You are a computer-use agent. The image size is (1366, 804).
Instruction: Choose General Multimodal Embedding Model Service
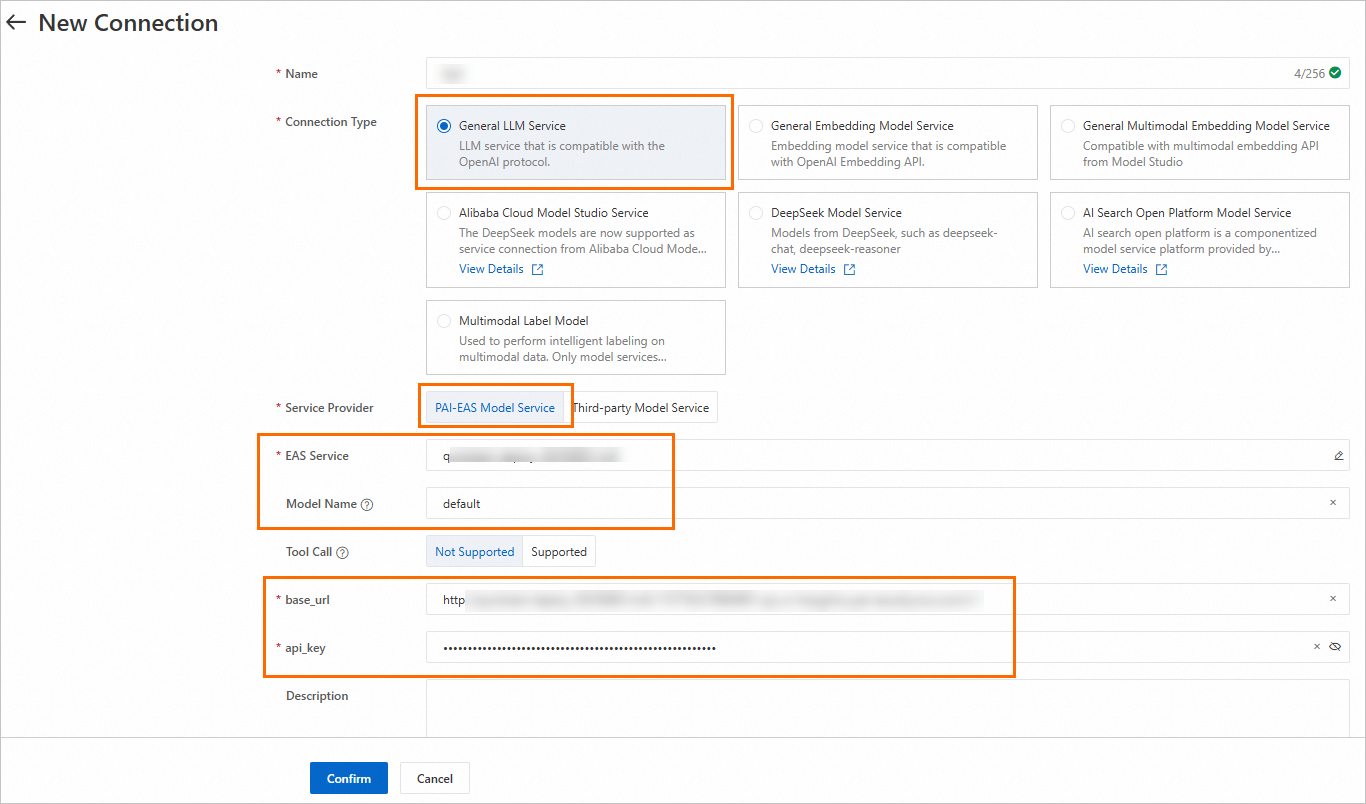click(1068, 126)
